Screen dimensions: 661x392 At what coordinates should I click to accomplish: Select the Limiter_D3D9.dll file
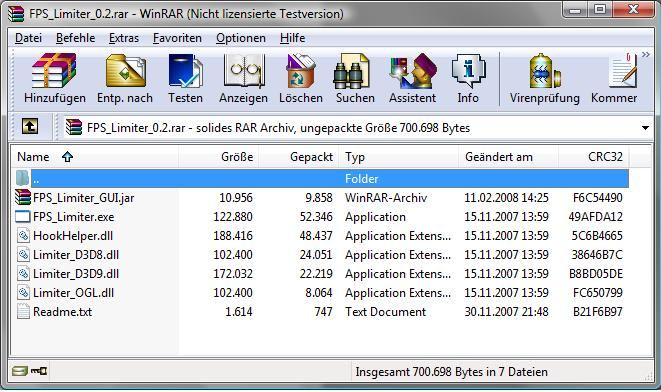pyautogui.click(x=76, y=274)
